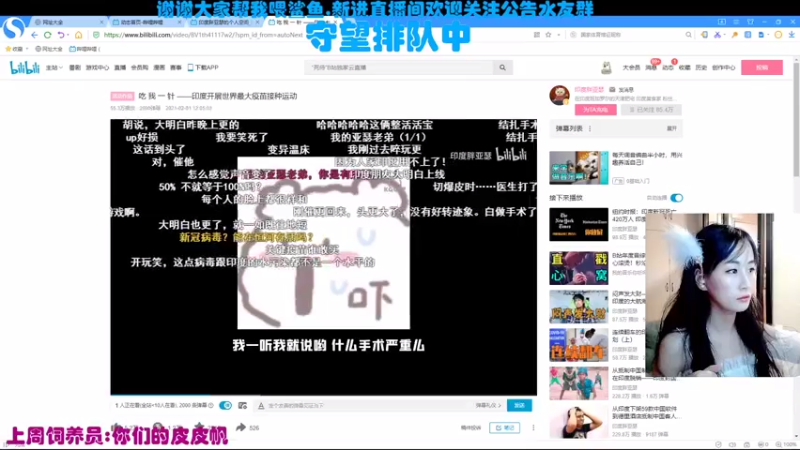Open danmaku settings icon beside toggle

click(x=242, y=405)
